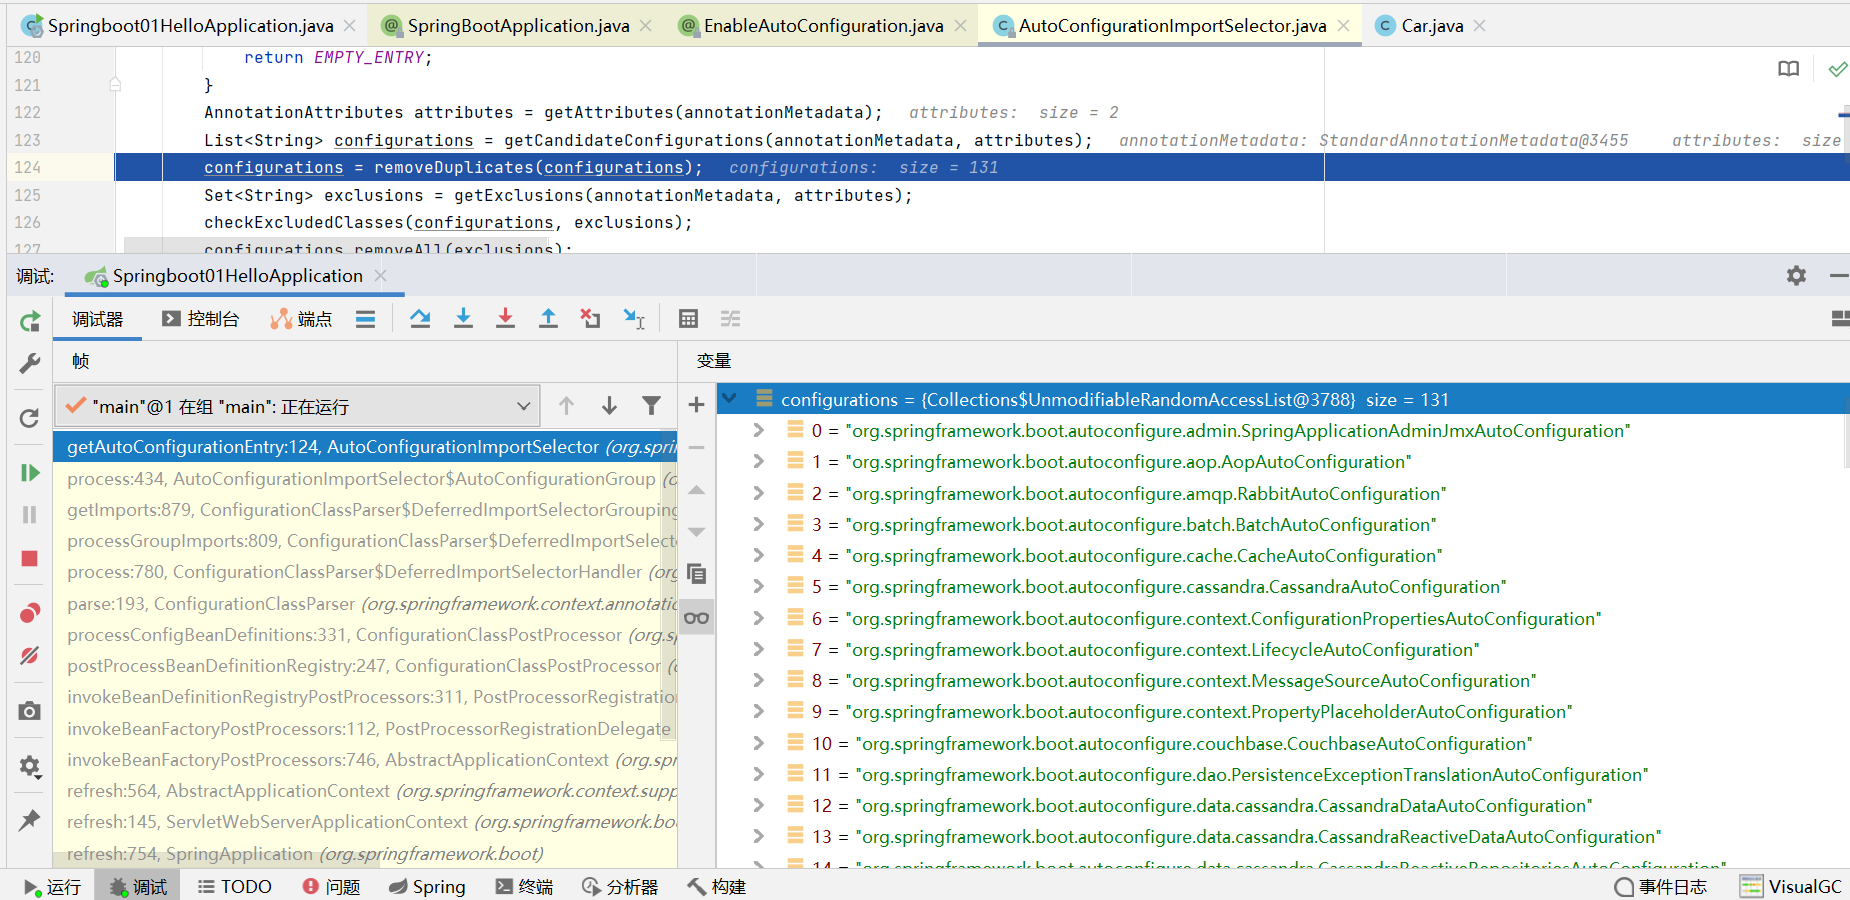Open the main thread dropdown
Screen dimensions: 1850x900
pos(297,406)
